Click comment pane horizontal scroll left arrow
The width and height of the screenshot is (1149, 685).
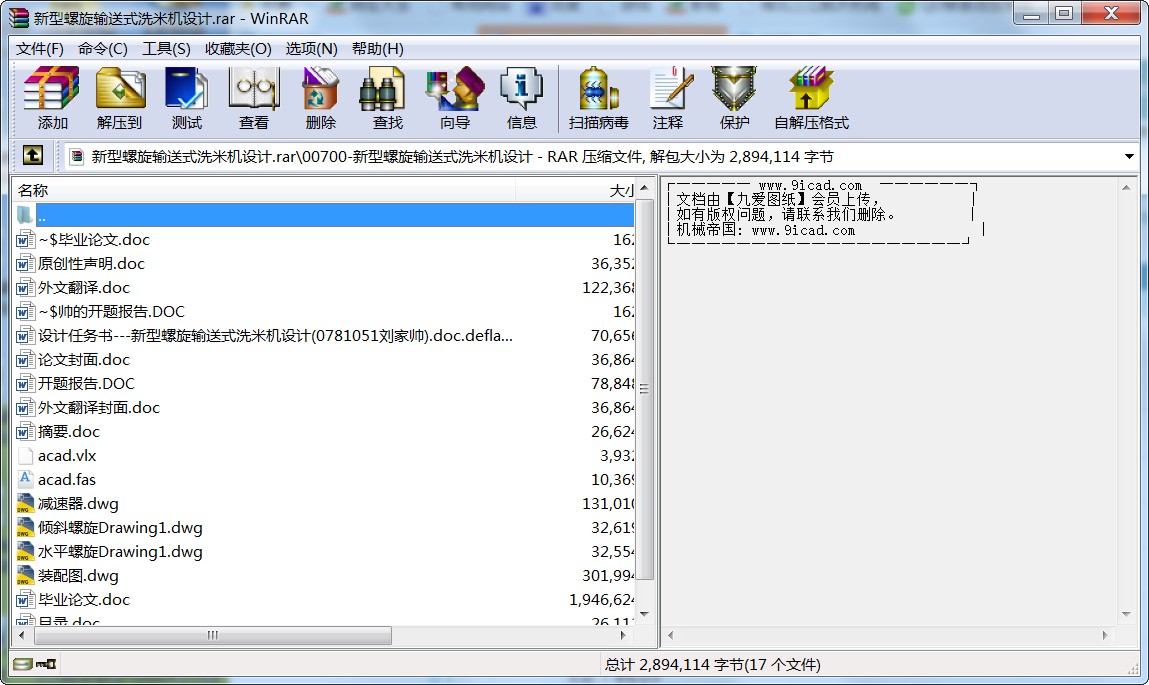(670, 635)
